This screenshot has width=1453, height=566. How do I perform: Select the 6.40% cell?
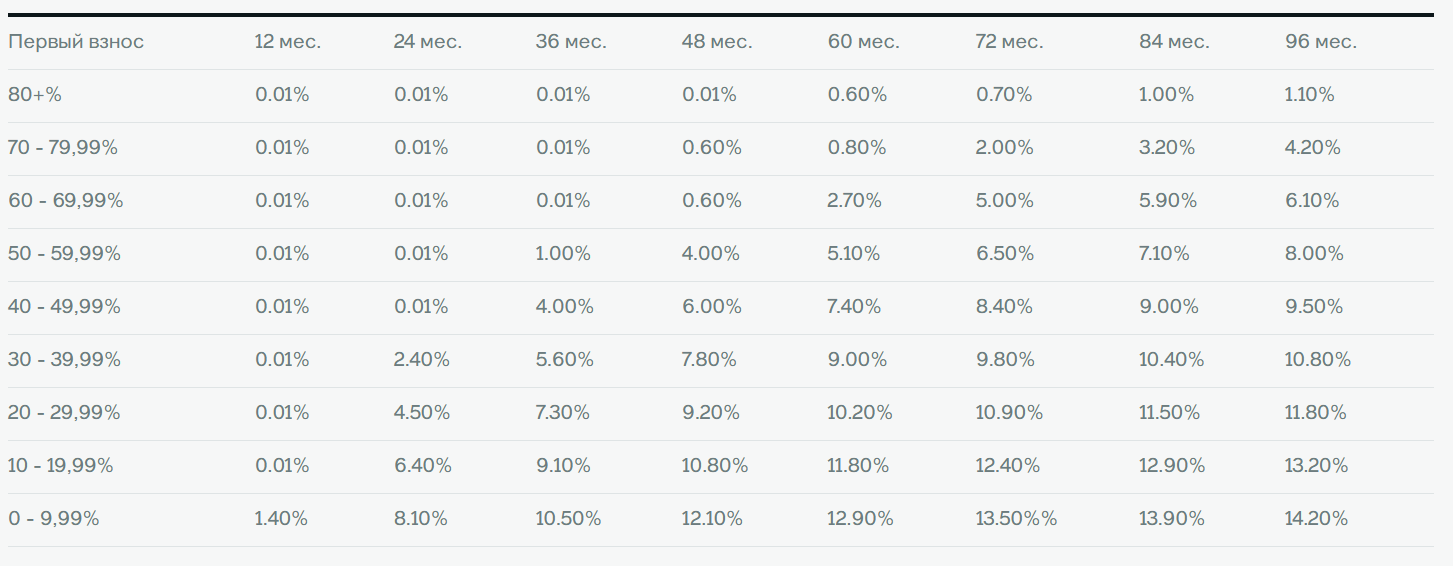coord(423,466)
